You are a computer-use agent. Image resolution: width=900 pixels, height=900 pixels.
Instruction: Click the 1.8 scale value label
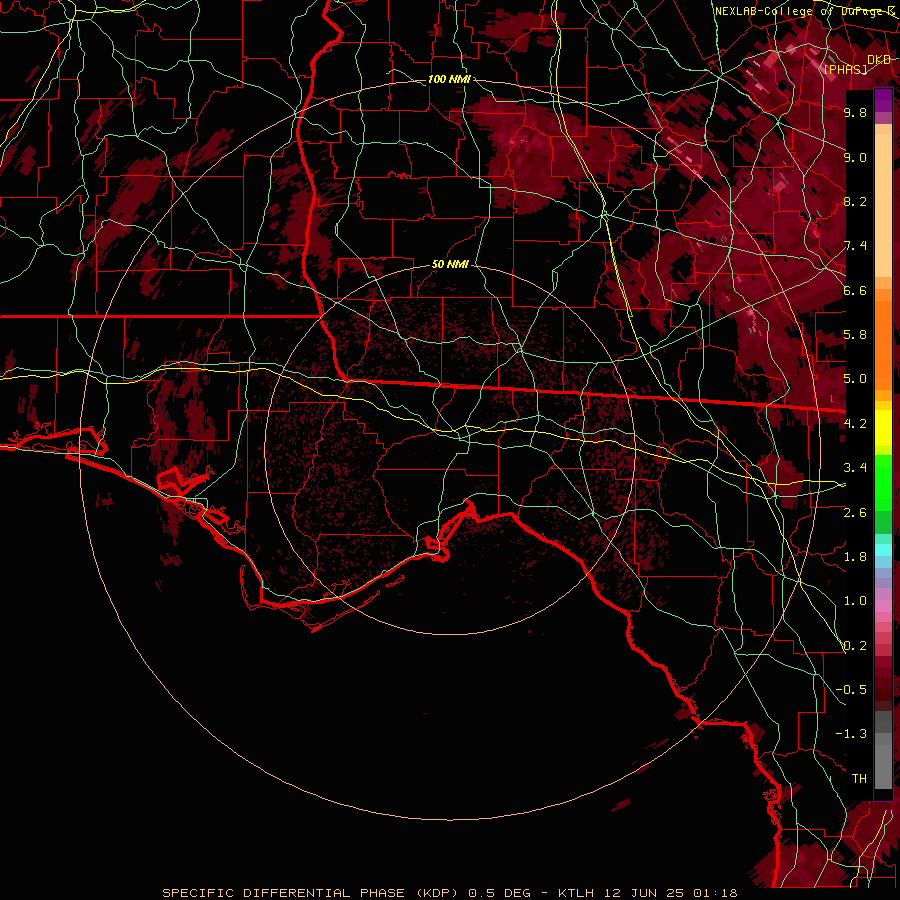coord(855,557)
